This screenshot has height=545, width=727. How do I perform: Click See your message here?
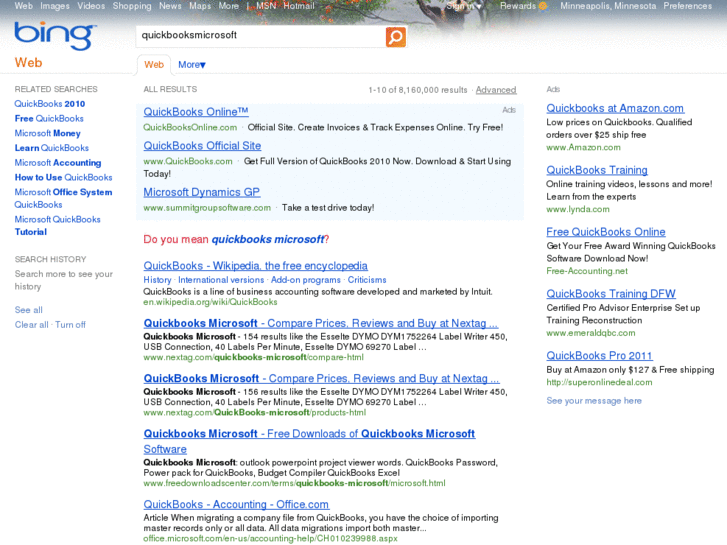click(594, 401)
